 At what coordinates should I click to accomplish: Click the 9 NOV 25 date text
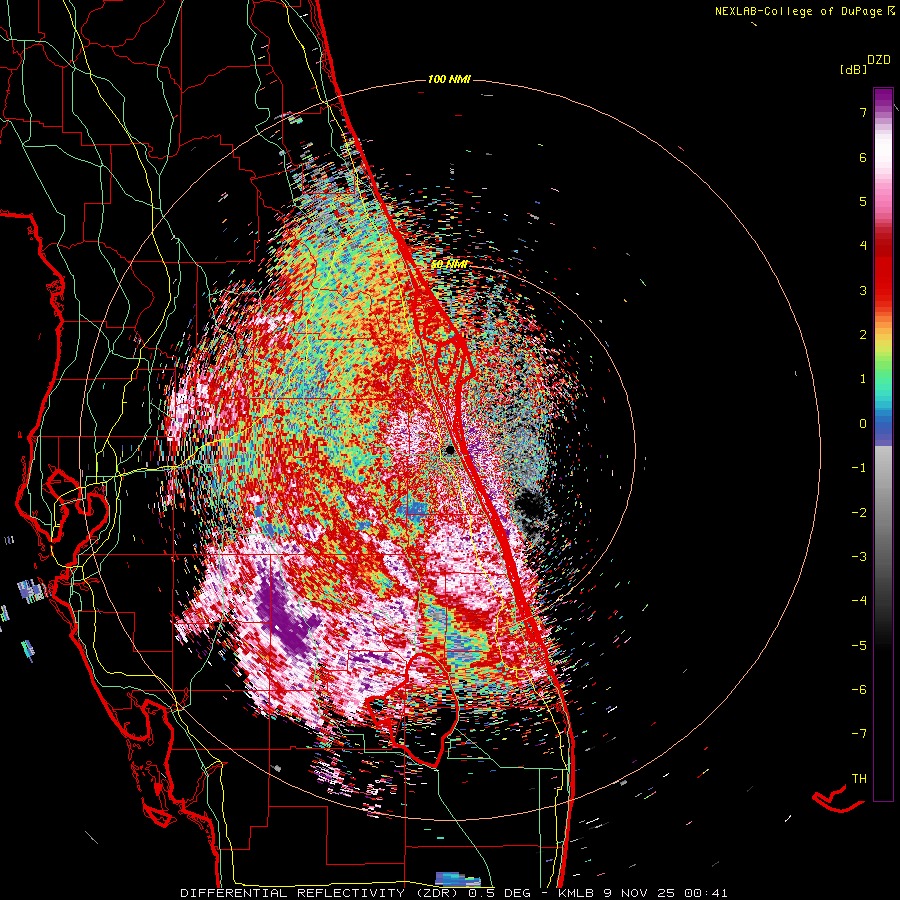pyautogui.click(x=641, y=893)
